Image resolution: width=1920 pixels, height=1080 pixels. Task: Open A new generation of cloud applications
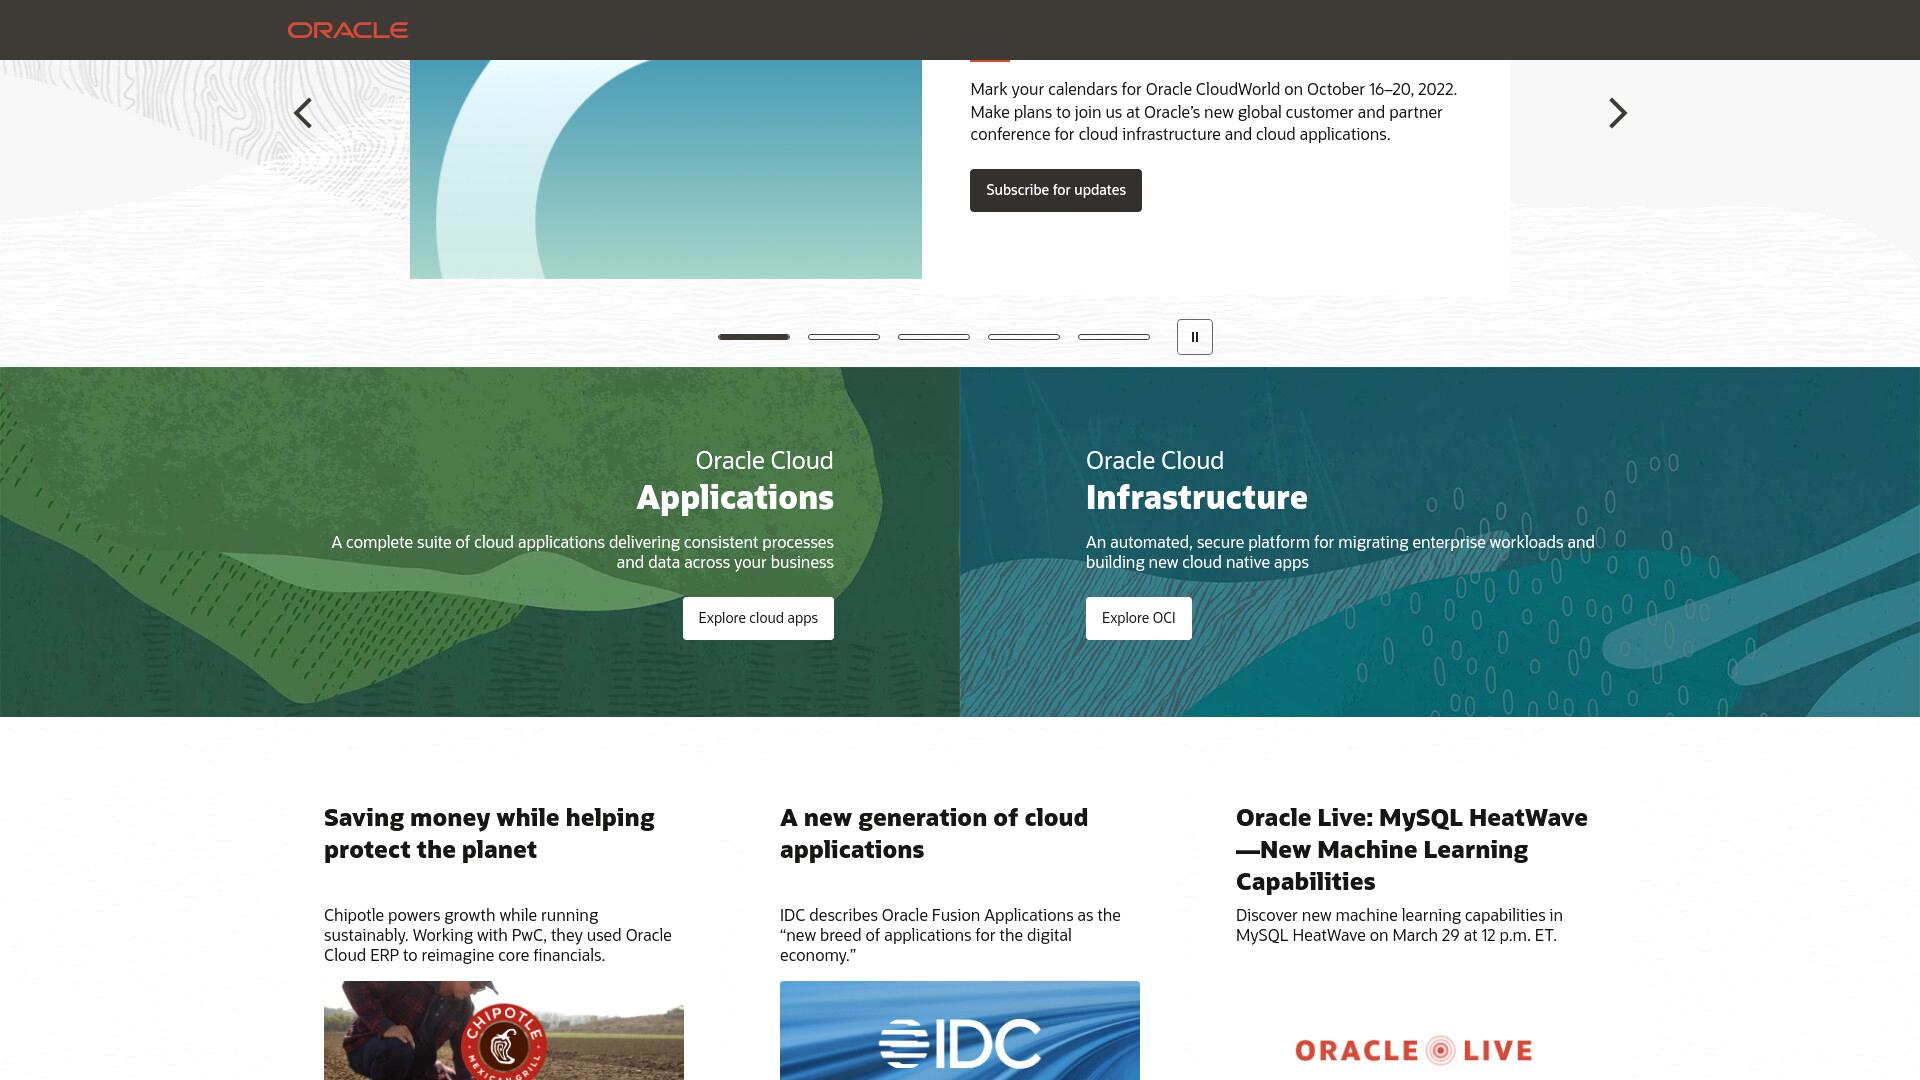click(934, 833)
